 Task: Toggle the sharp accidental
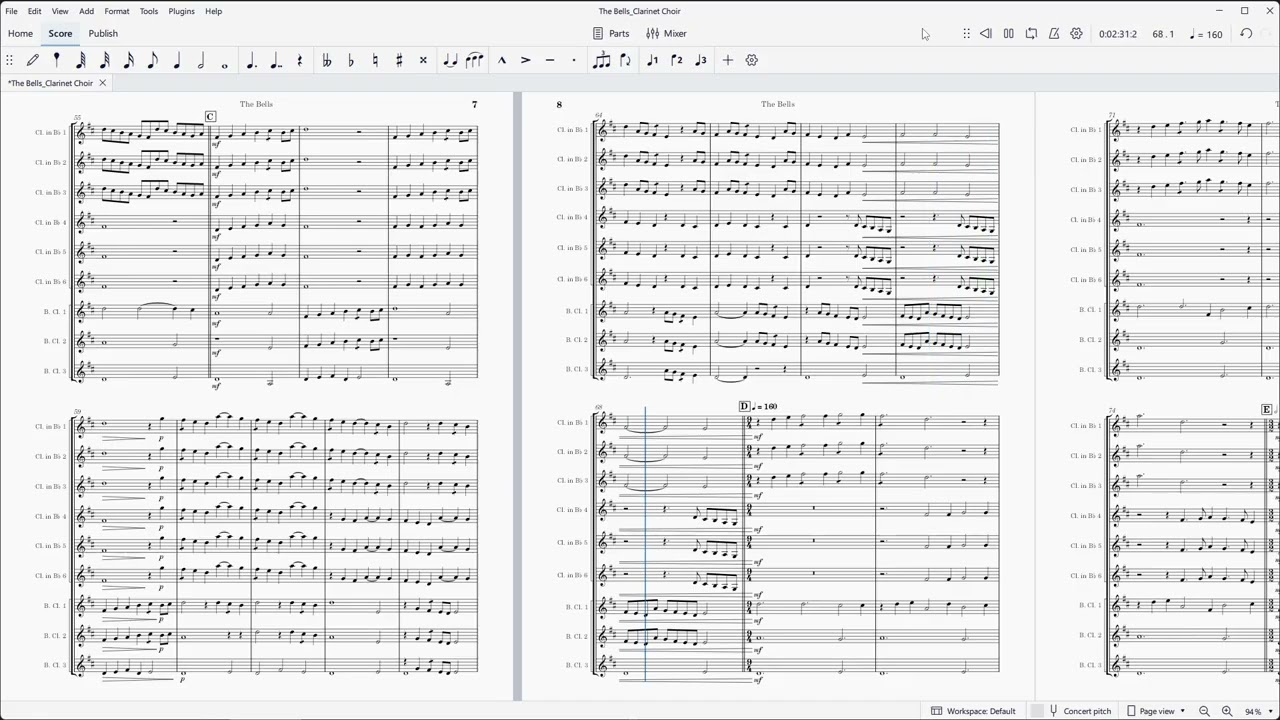(398, 60)
